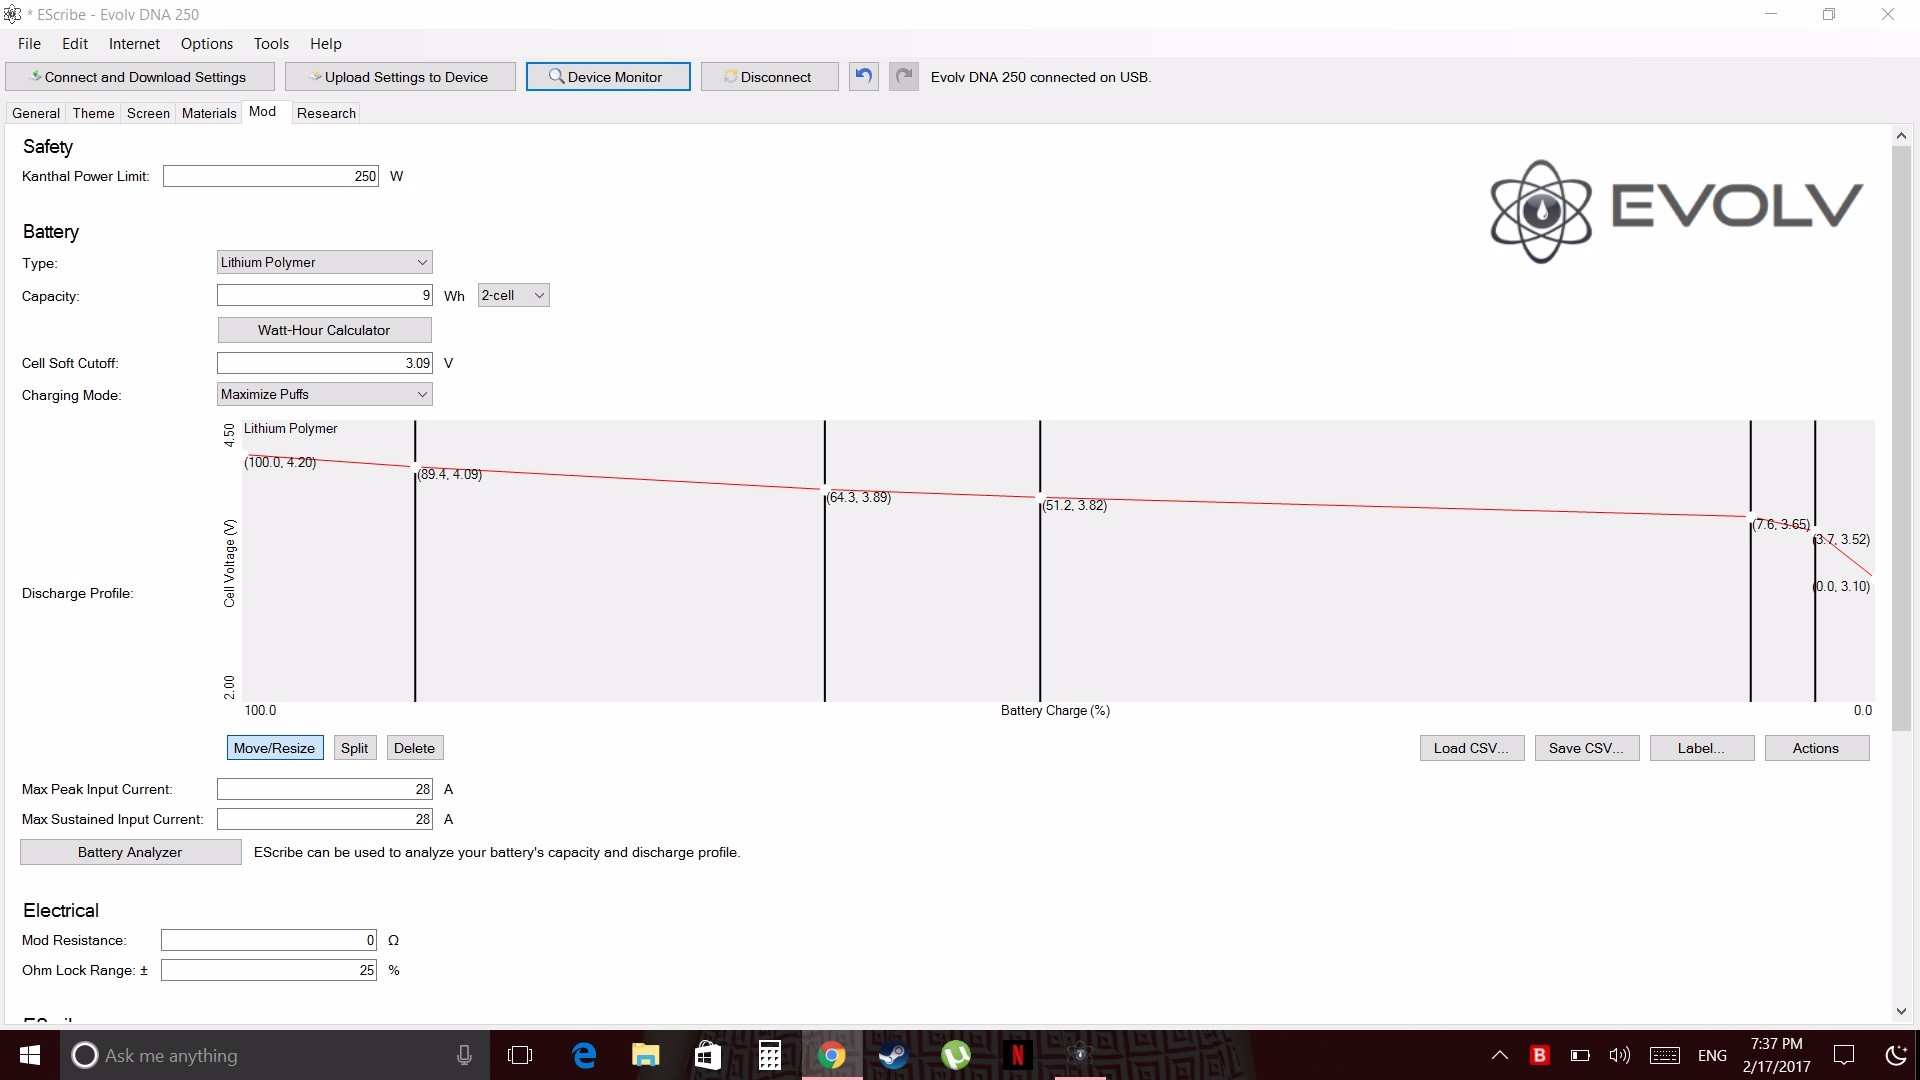This screenshot has height=1080, width=1920.
Task: Click the undo arrow icon
Action: [864, 77]
